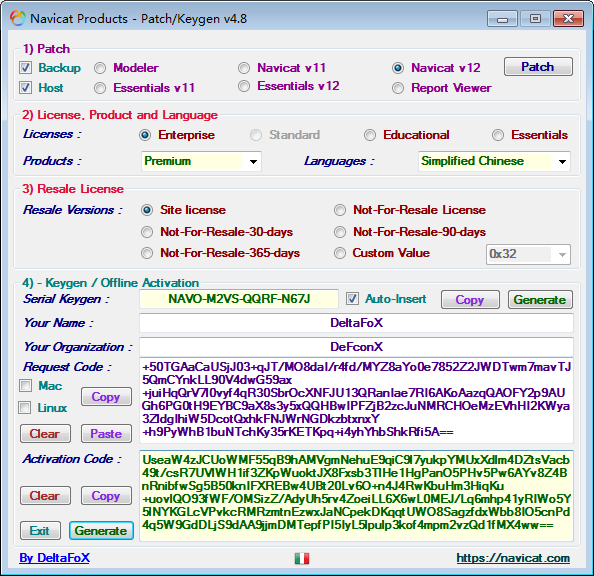This screenshot has height=576, width=594.
Task: Minimize the Patch/Keygen window
Action: pyautogui.click(x=502, y=19)
